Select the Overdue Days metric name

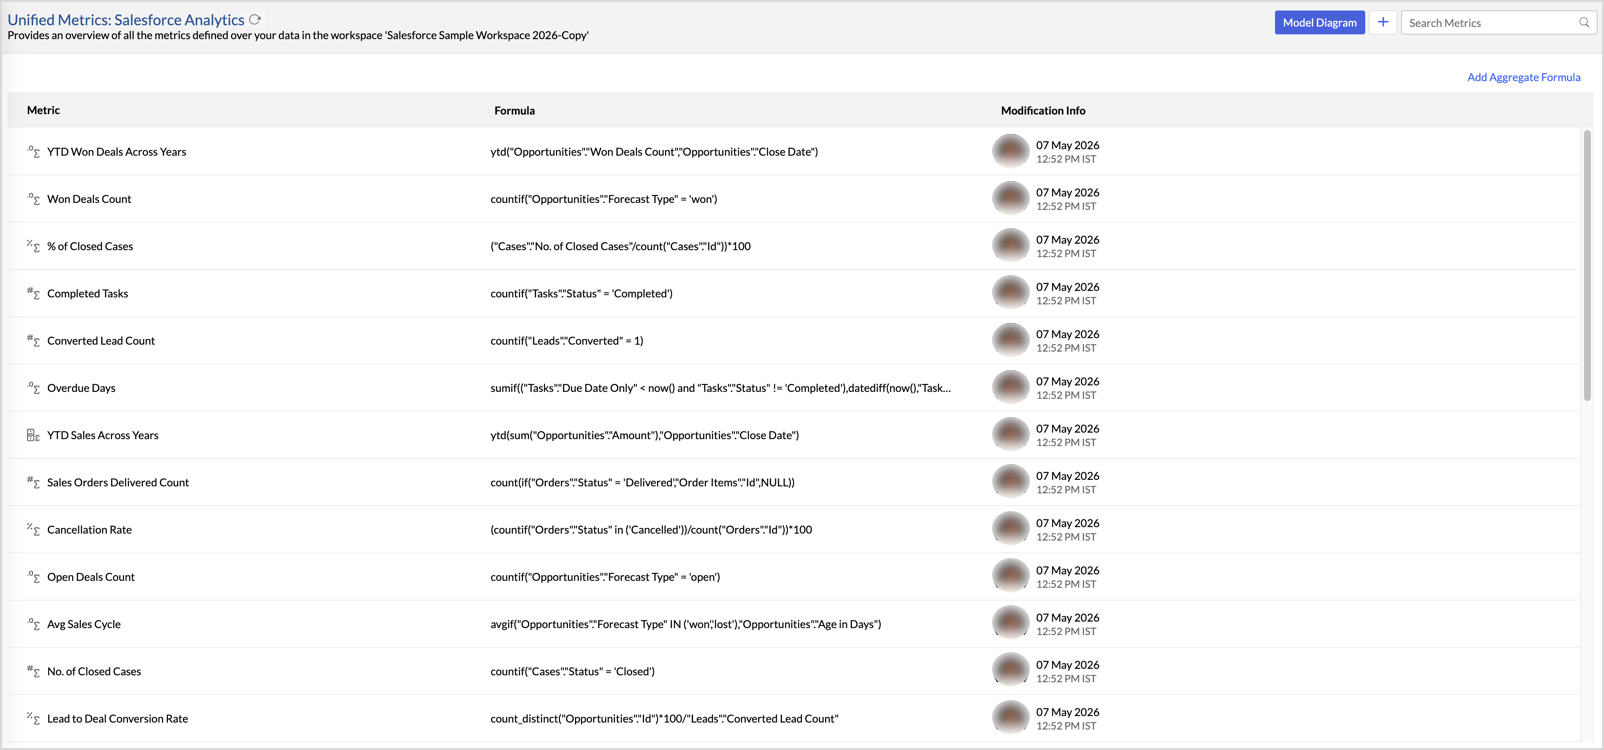(x=81, y=388)
